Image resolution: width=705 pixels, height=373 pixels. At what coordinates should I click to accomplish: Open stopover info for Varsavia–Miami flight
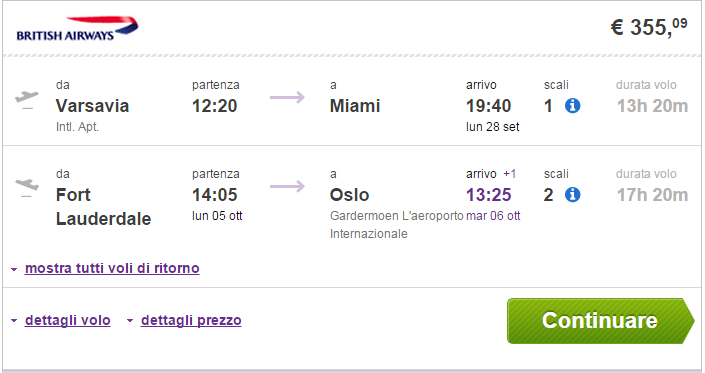point(572,106)
